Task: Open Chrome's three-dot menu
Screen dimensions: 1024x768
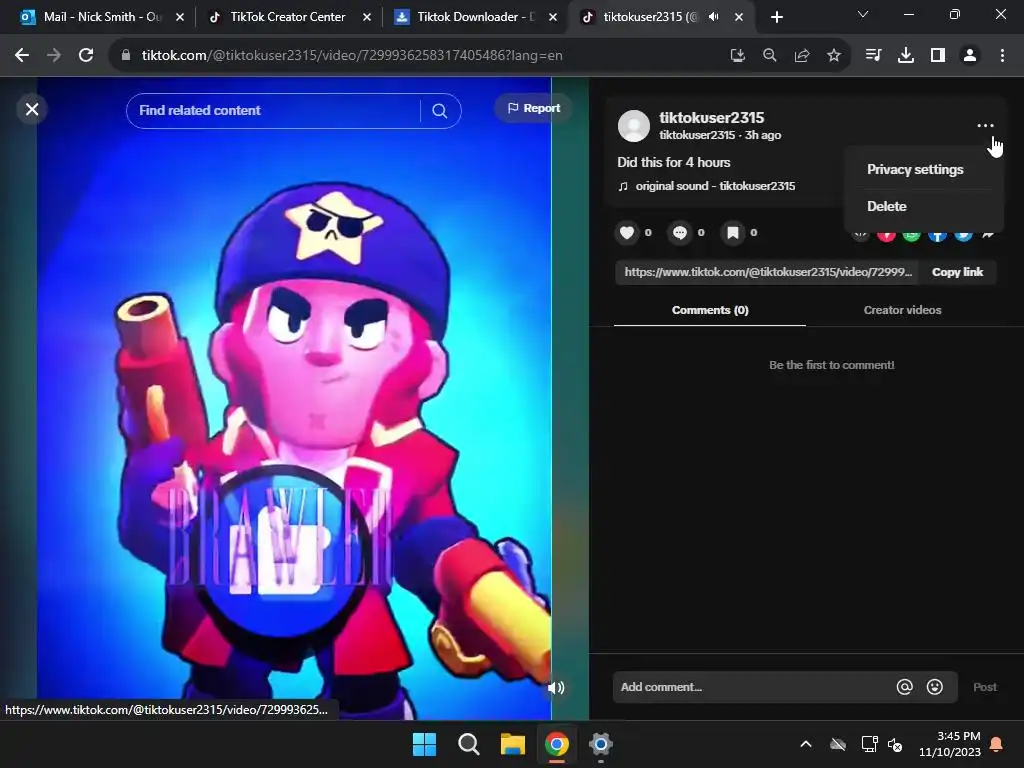Action: pyautogui.click(x=1002, y=56)
